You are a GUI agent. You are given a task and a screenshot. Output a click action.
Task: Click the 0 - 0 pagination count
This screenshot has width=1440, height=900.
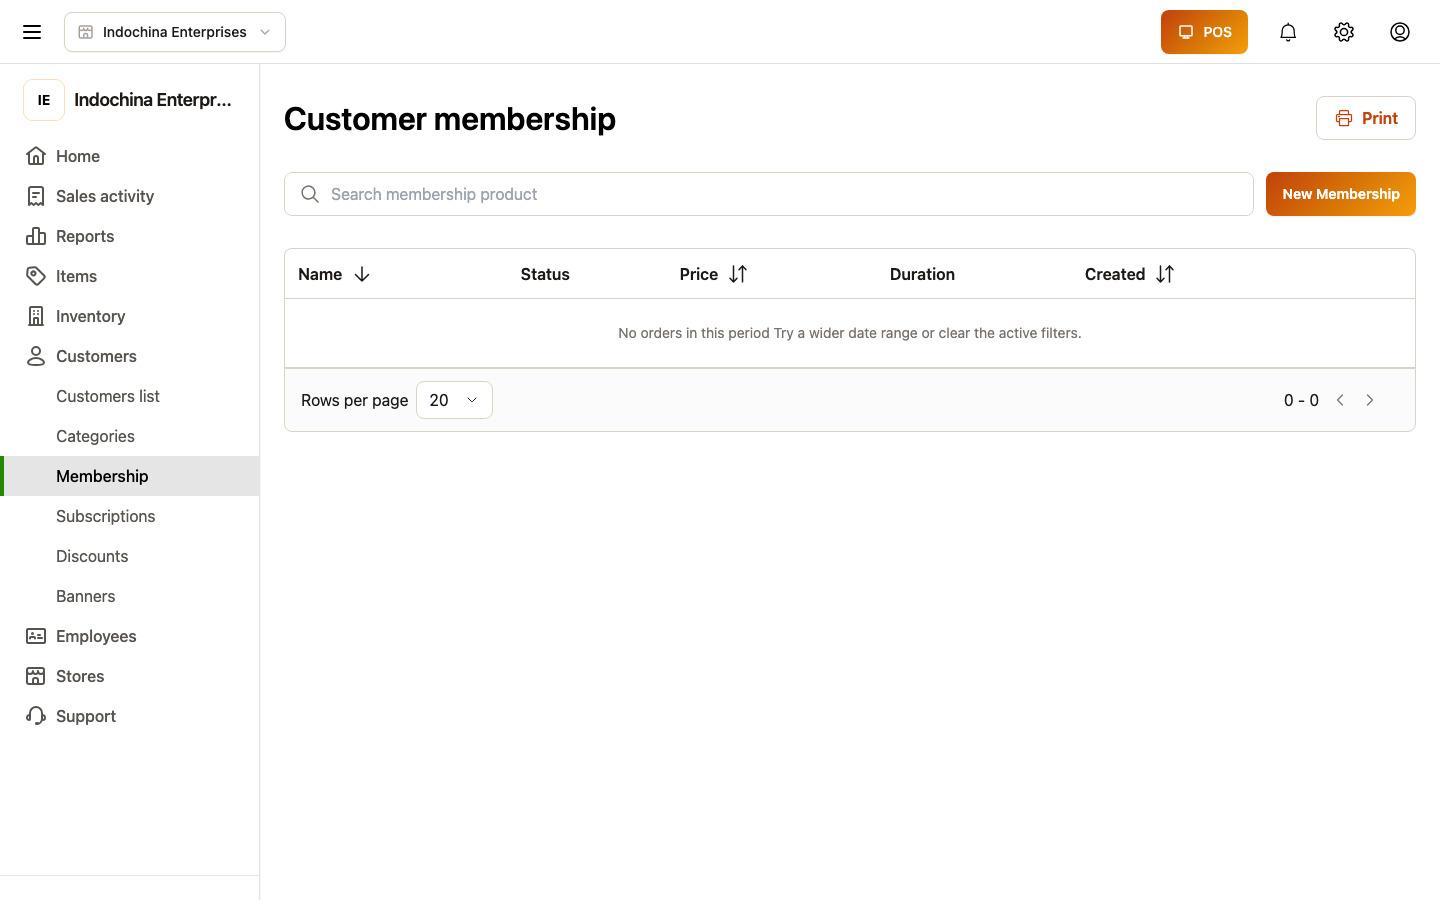[x=1301, y=400]
